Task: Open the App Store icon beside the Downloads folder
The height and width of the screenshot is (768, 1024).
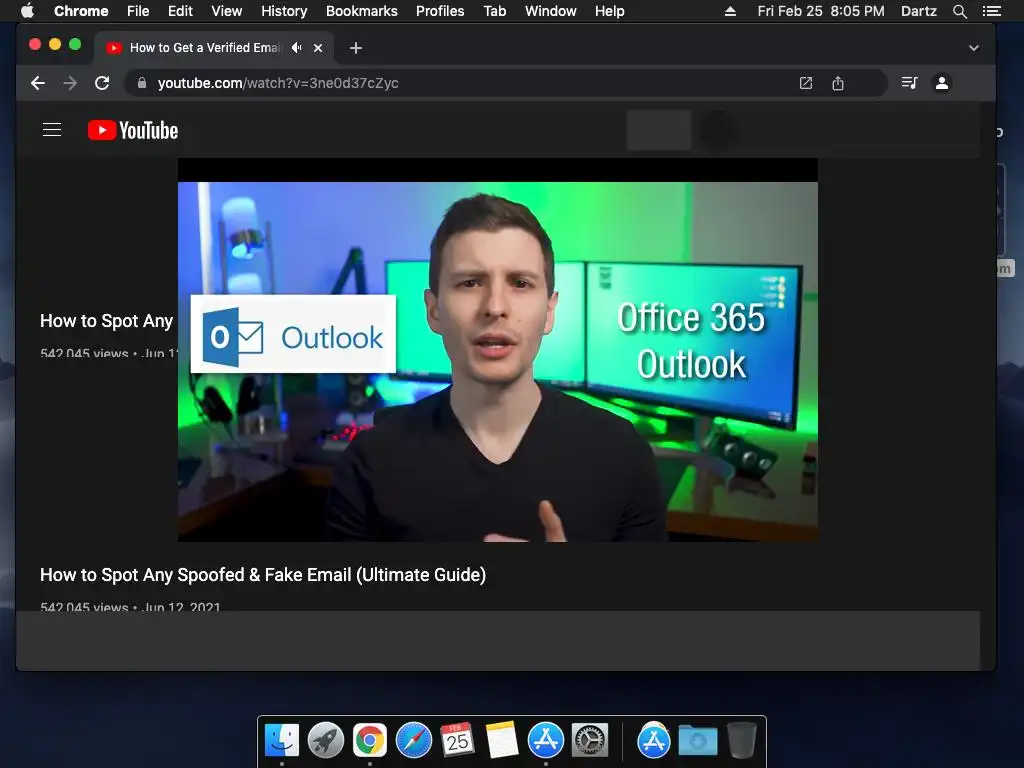Action: 654,741
